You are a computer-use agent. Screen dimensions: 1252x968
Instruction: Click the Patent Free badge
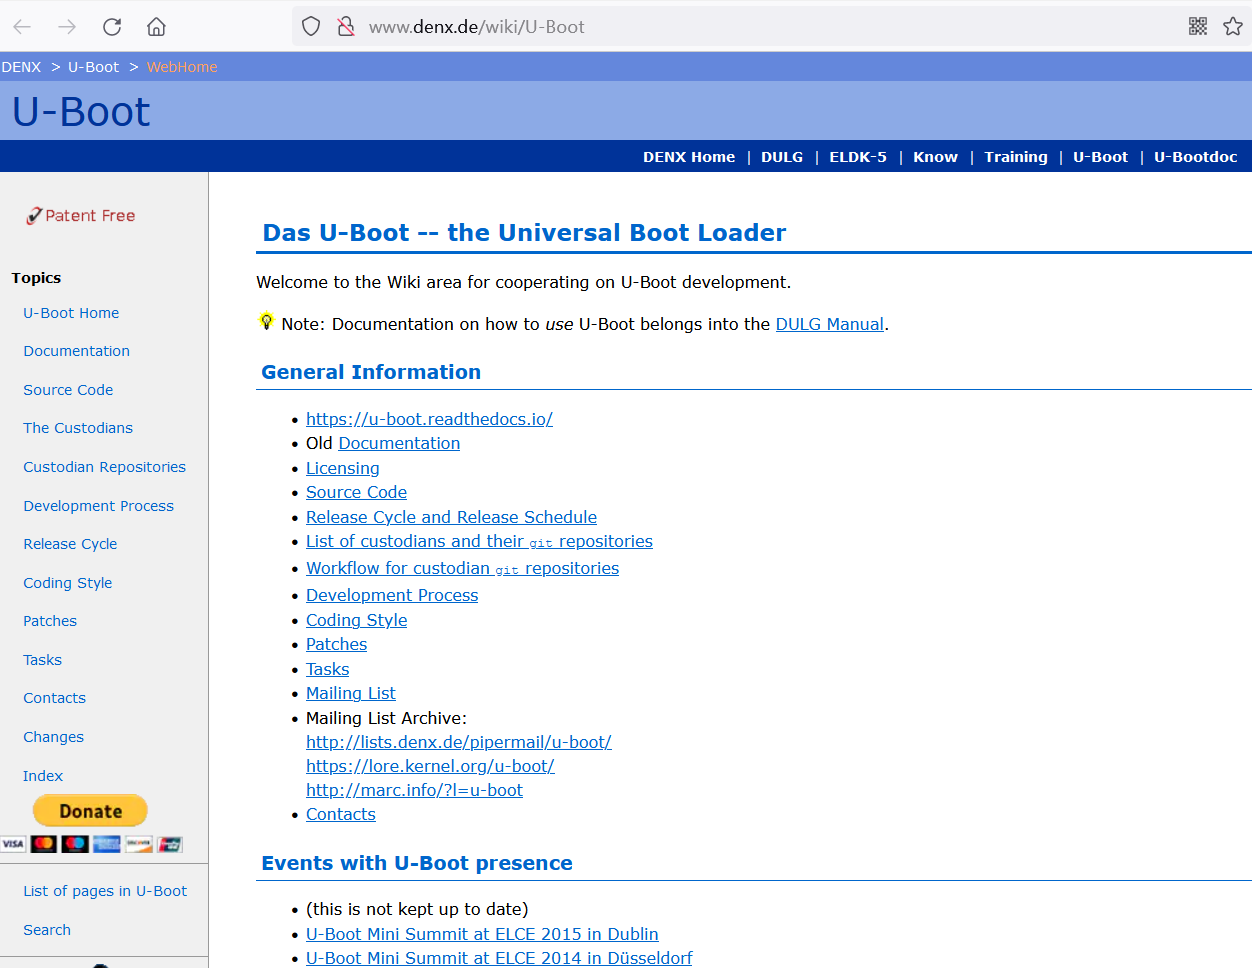80,215
